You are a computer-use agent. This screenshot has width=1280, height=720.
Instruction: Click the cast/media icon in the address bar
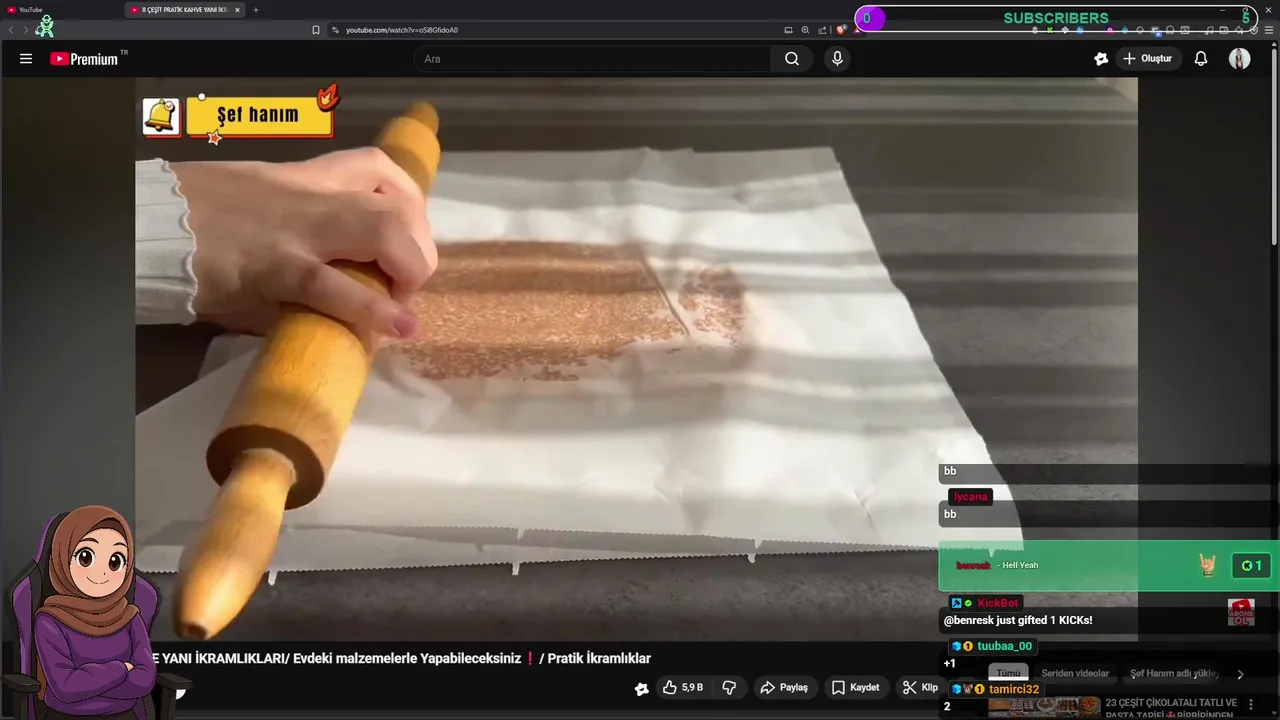[x=788, y=30]
